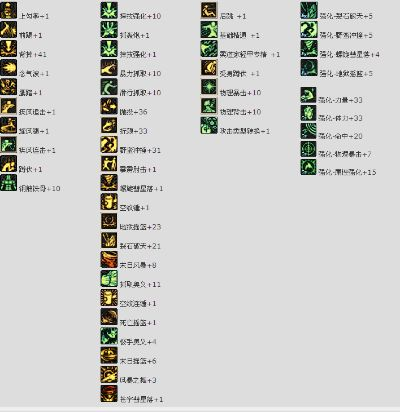Viewport: 400px width, 412px height.
Task: Click the 上勾拳+1 skill label
Action: (x=34, y=16)
